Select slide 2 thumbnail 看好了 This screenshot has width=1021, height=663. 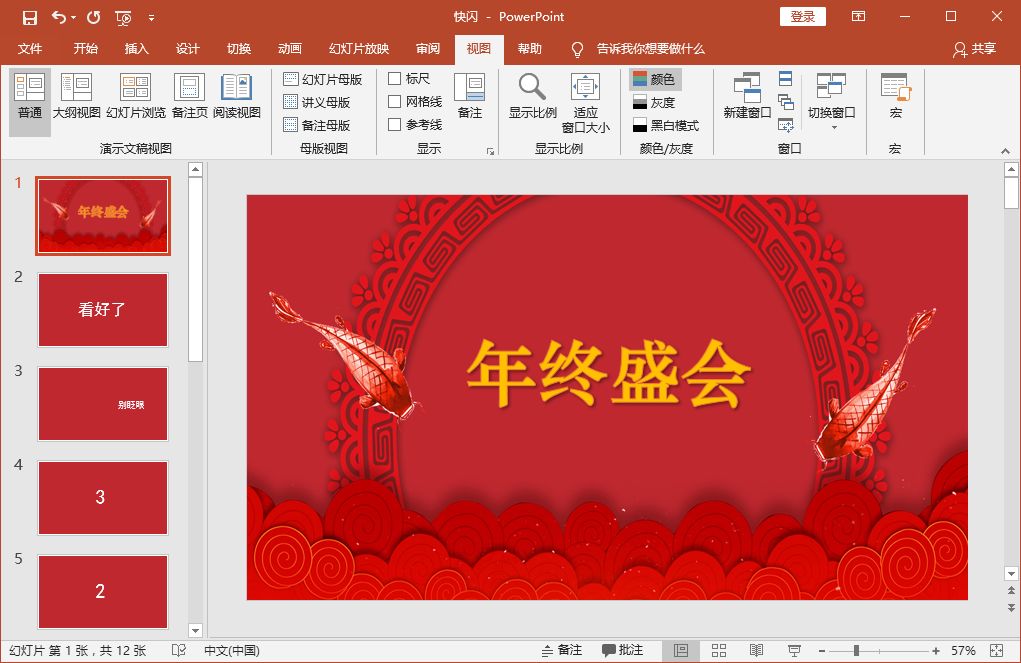tap(103, 310)
